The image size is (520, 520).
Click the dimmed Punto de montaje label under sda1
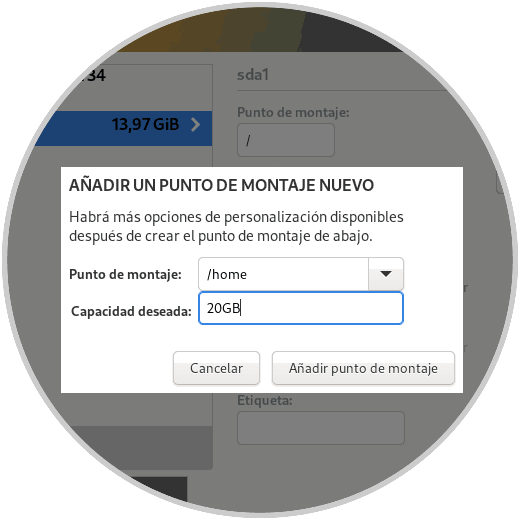point(293,112)
